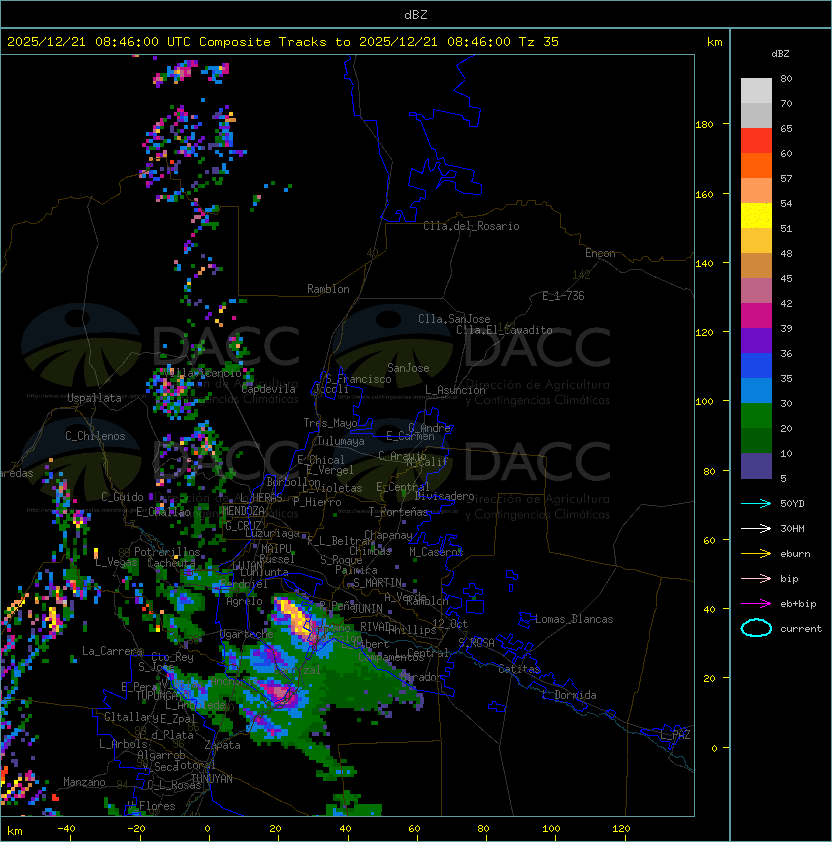Select the 12_Oct map label
Image resolution: width=832 pixels, height=842 pixels.
click(450, 624)
